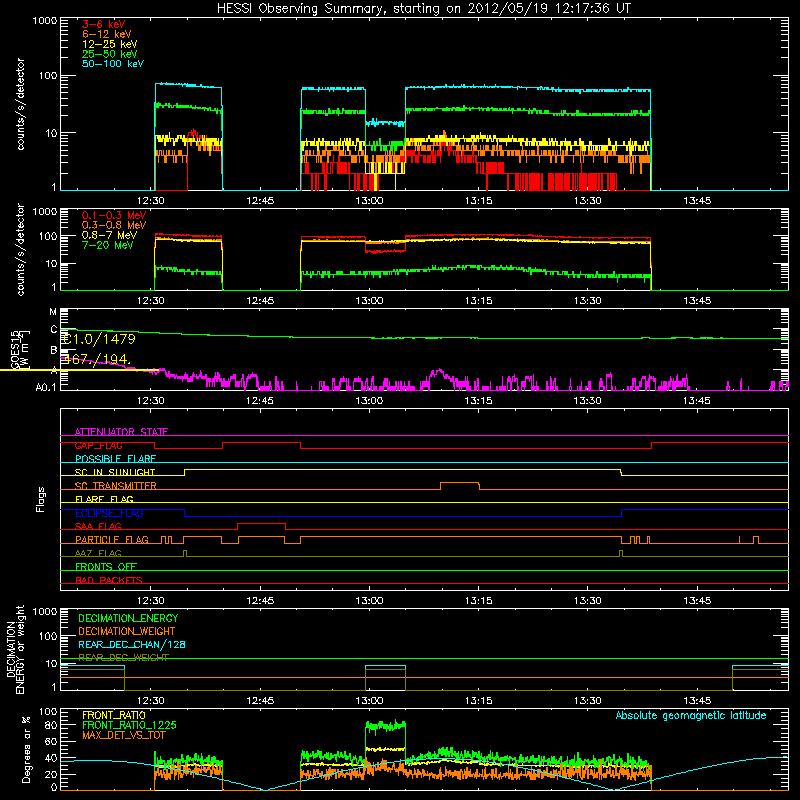800x800 pixels.
Task: Click the 7-20 MeV legend label
Action: click(108, 245)
